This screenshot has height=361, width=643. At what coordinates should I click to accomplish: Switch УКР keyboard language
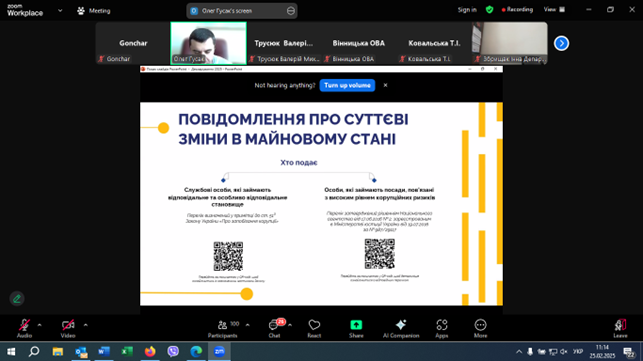[x=578, y=352]
